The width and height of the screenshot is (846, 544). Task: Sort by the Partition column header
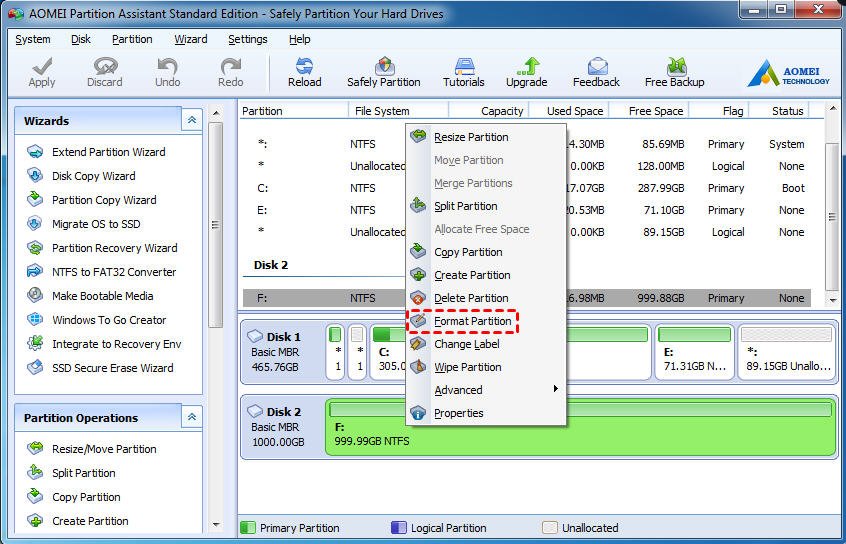[x=294, y=111]
